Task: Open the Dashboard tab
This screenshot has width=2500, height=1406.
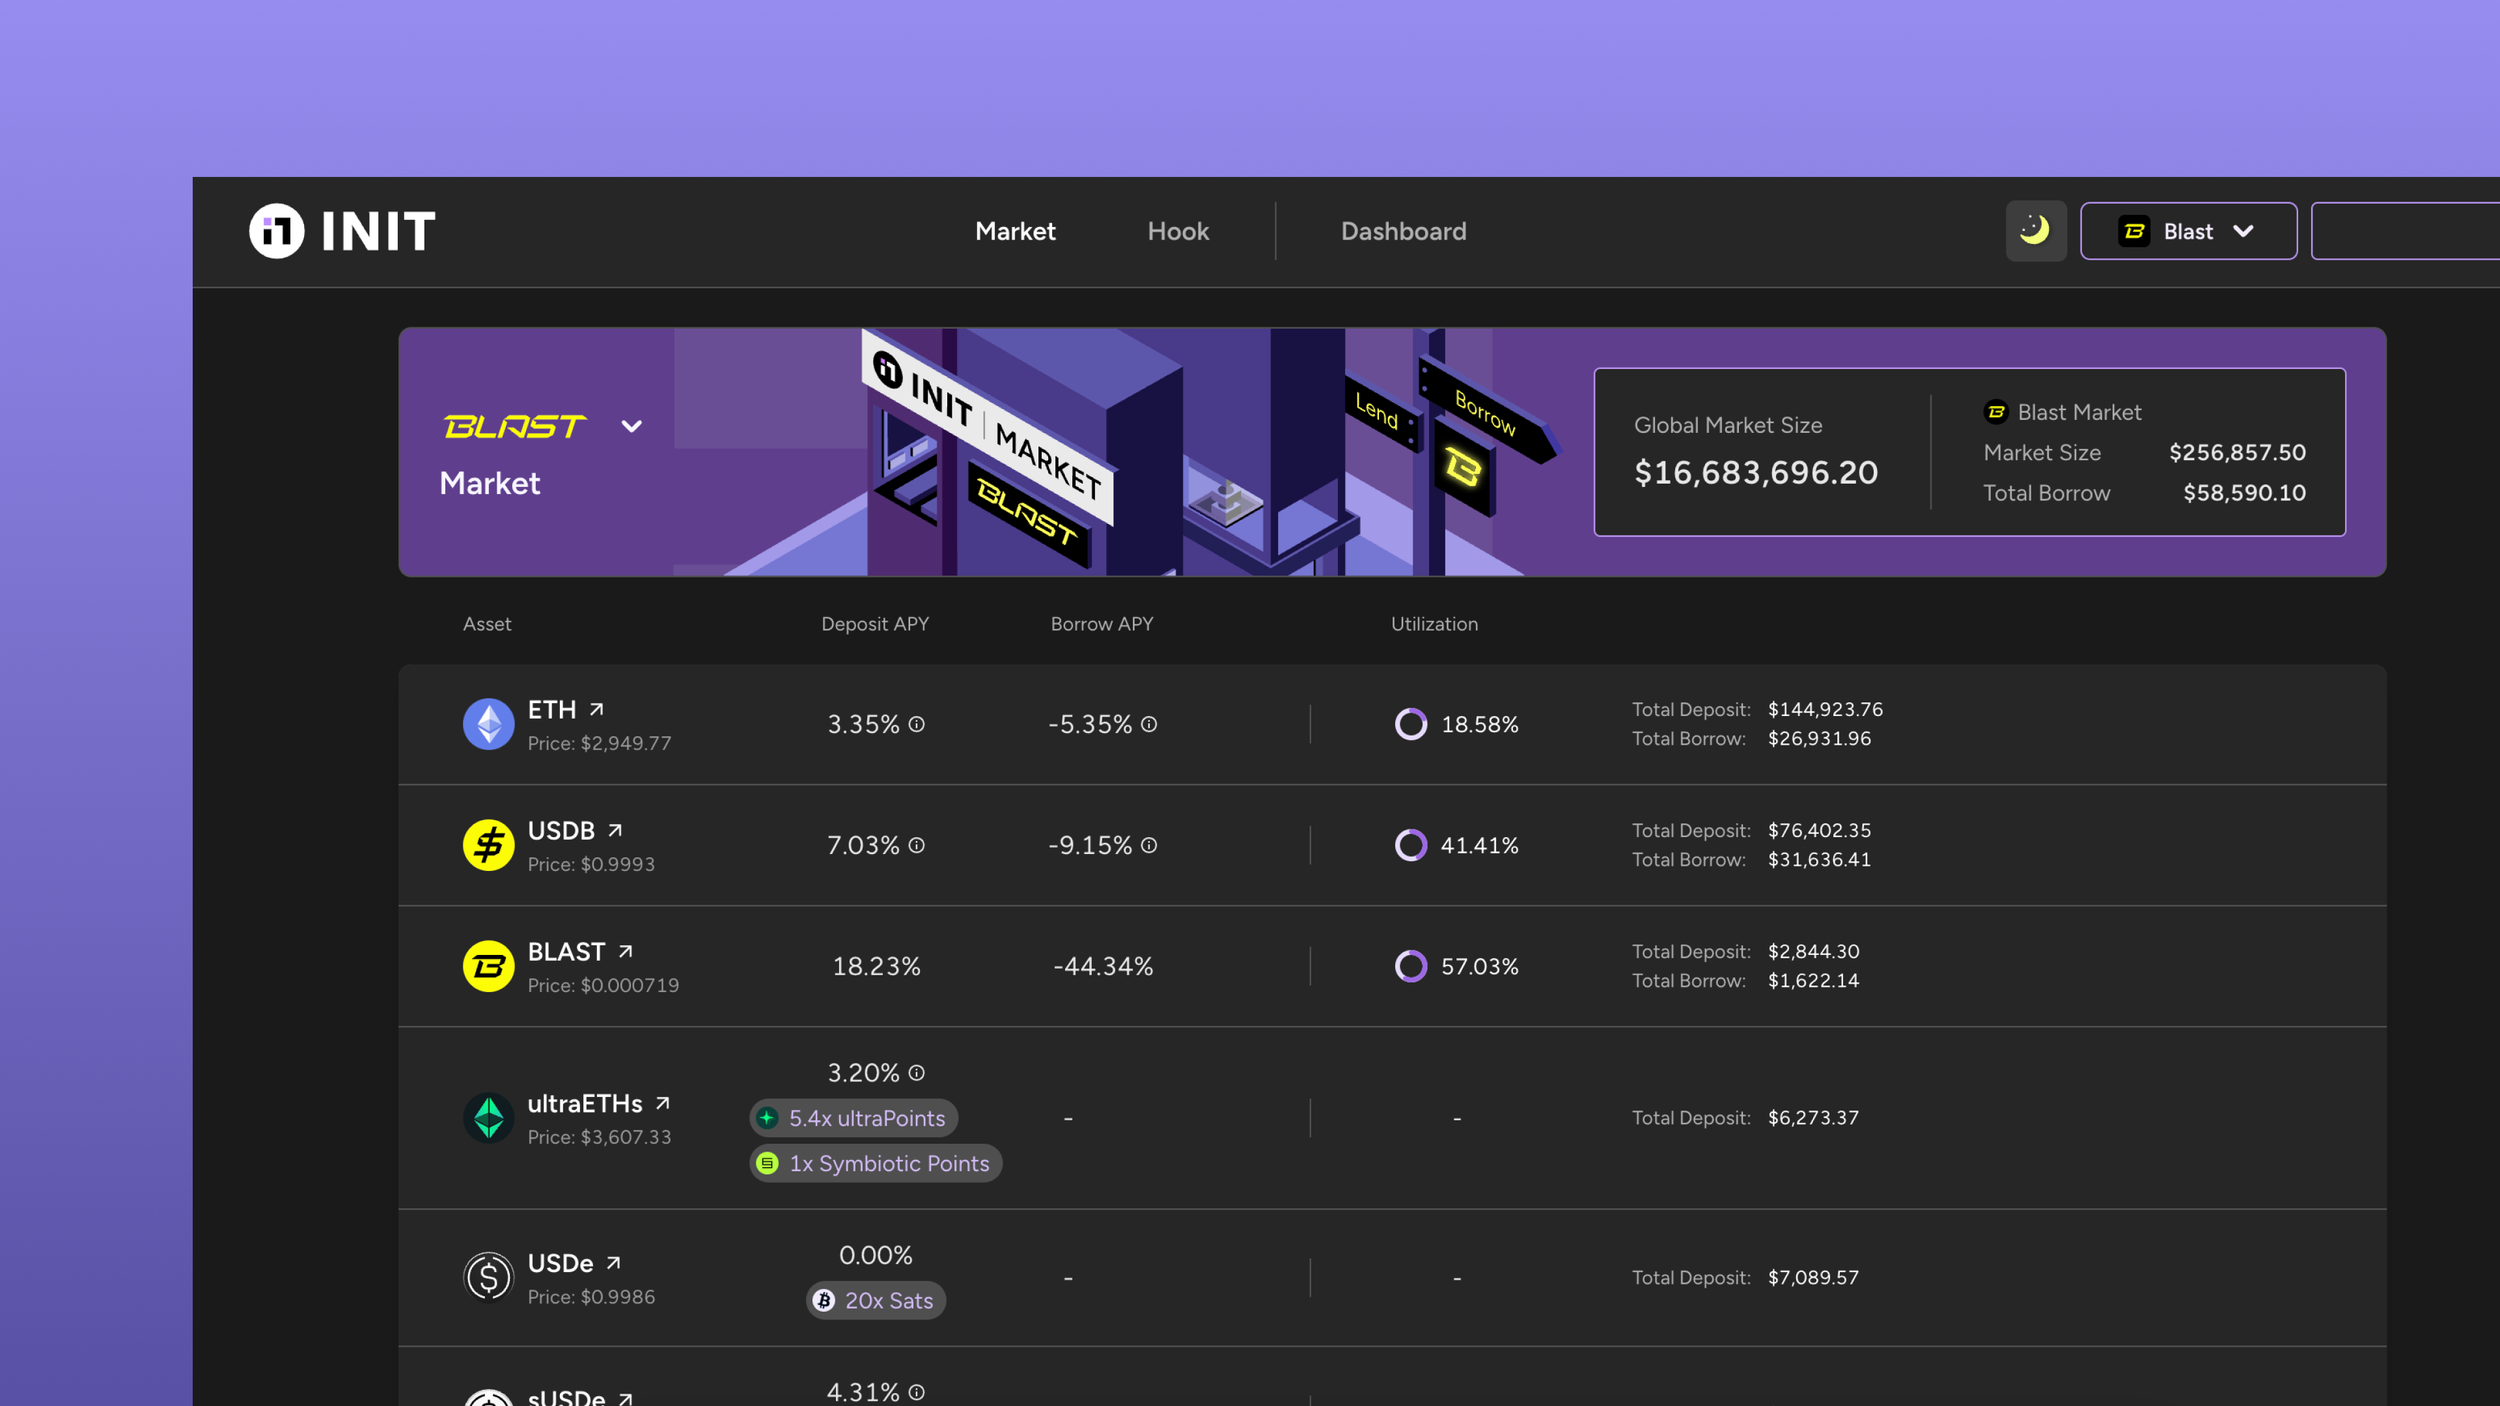Action: 1402,231
